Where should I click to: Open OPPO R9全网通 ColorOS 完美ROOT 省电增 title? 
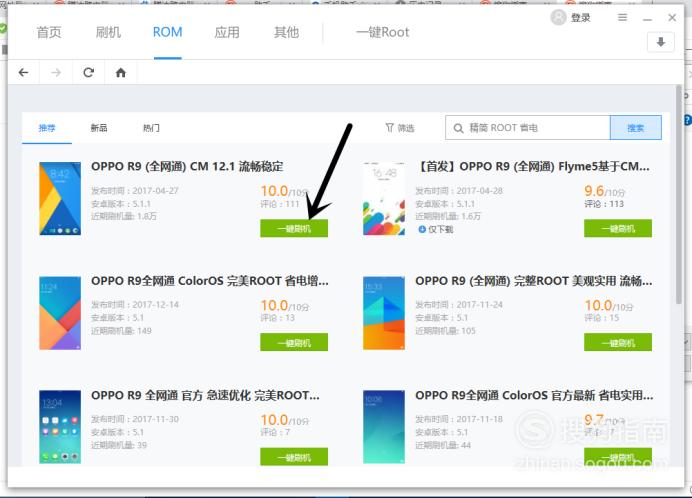click(x=210, y=281)
